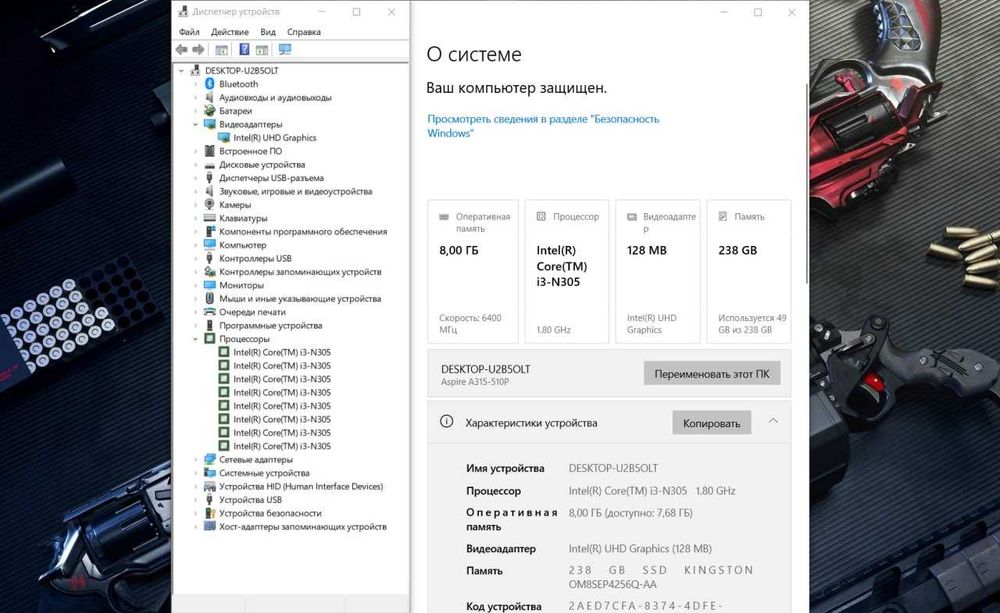The height and width of the screenshot is (613, 1000).
Task: Select the Клавиатуры keyboard icon
Action: pos(210,218)
